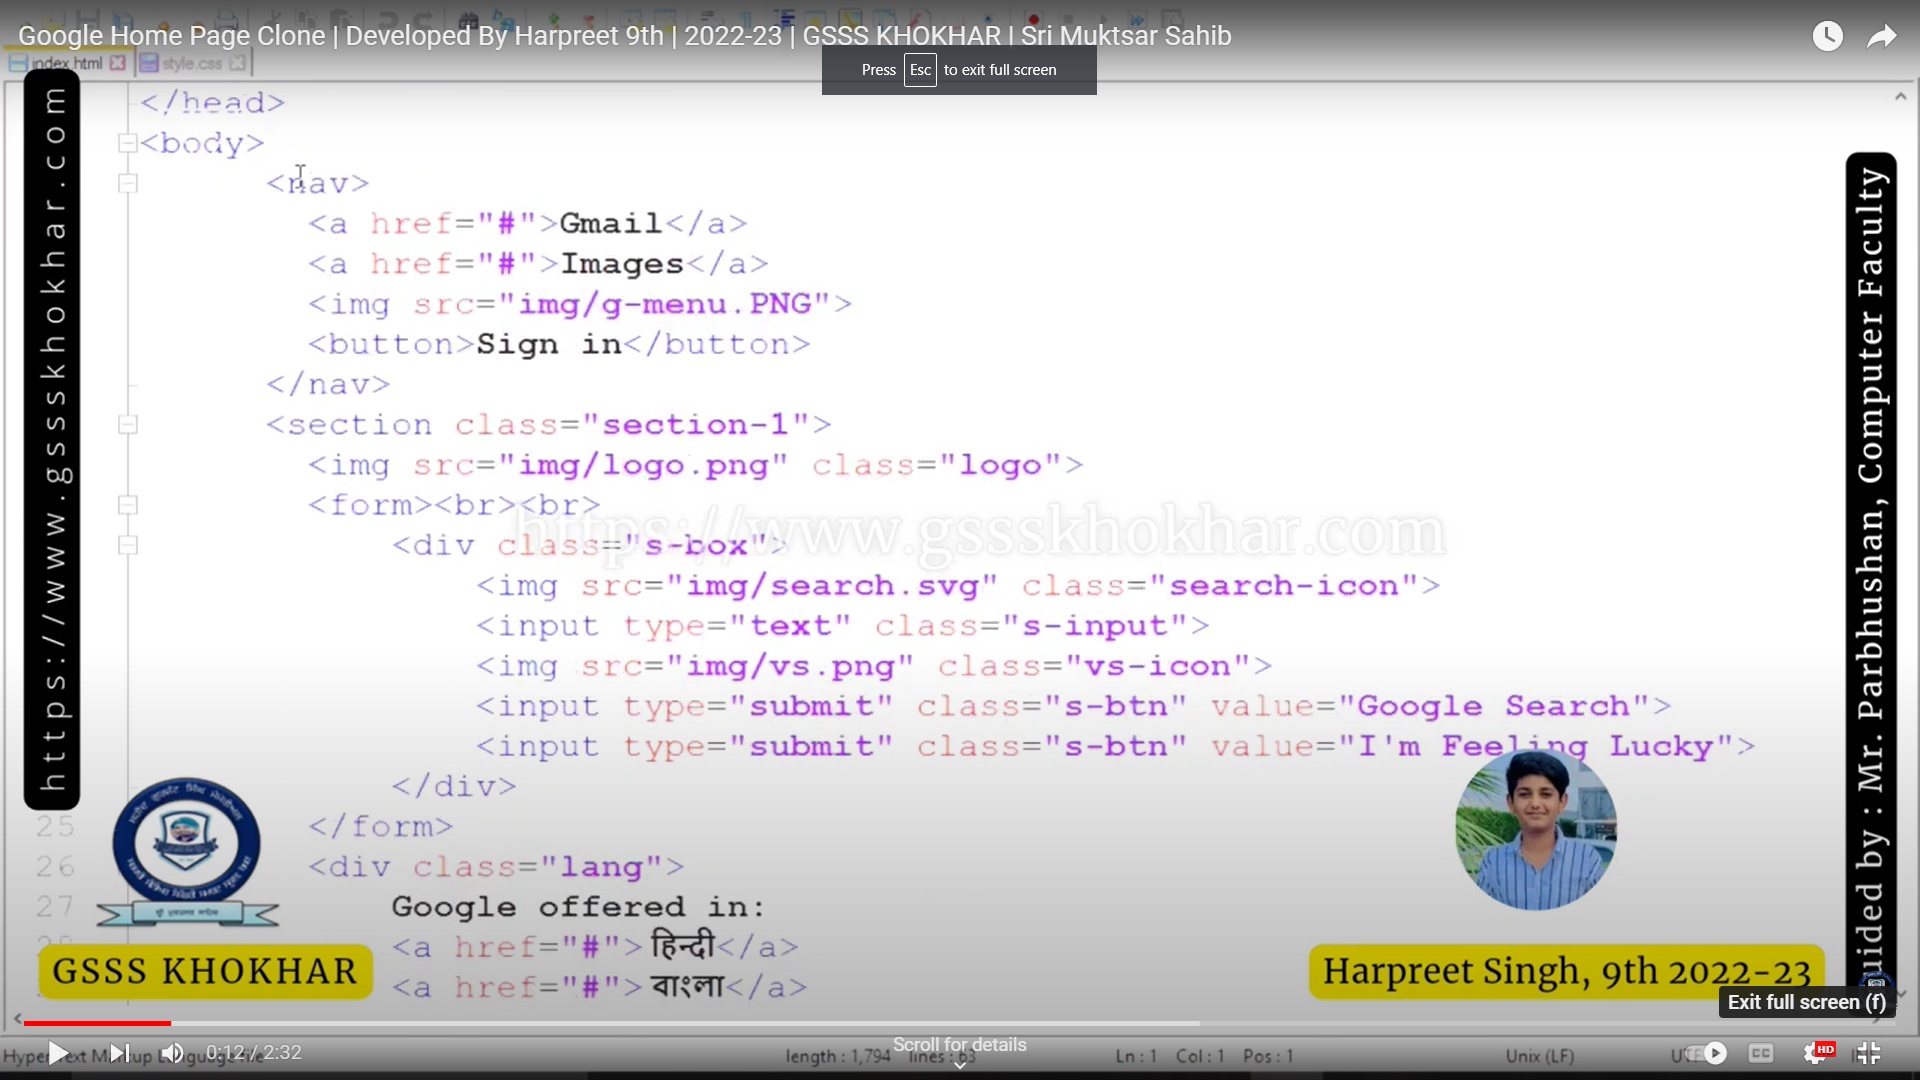1920x1080 pixels.
Task: Skip to the next video
Action: pyautogui.click(x=118, y=1053)
